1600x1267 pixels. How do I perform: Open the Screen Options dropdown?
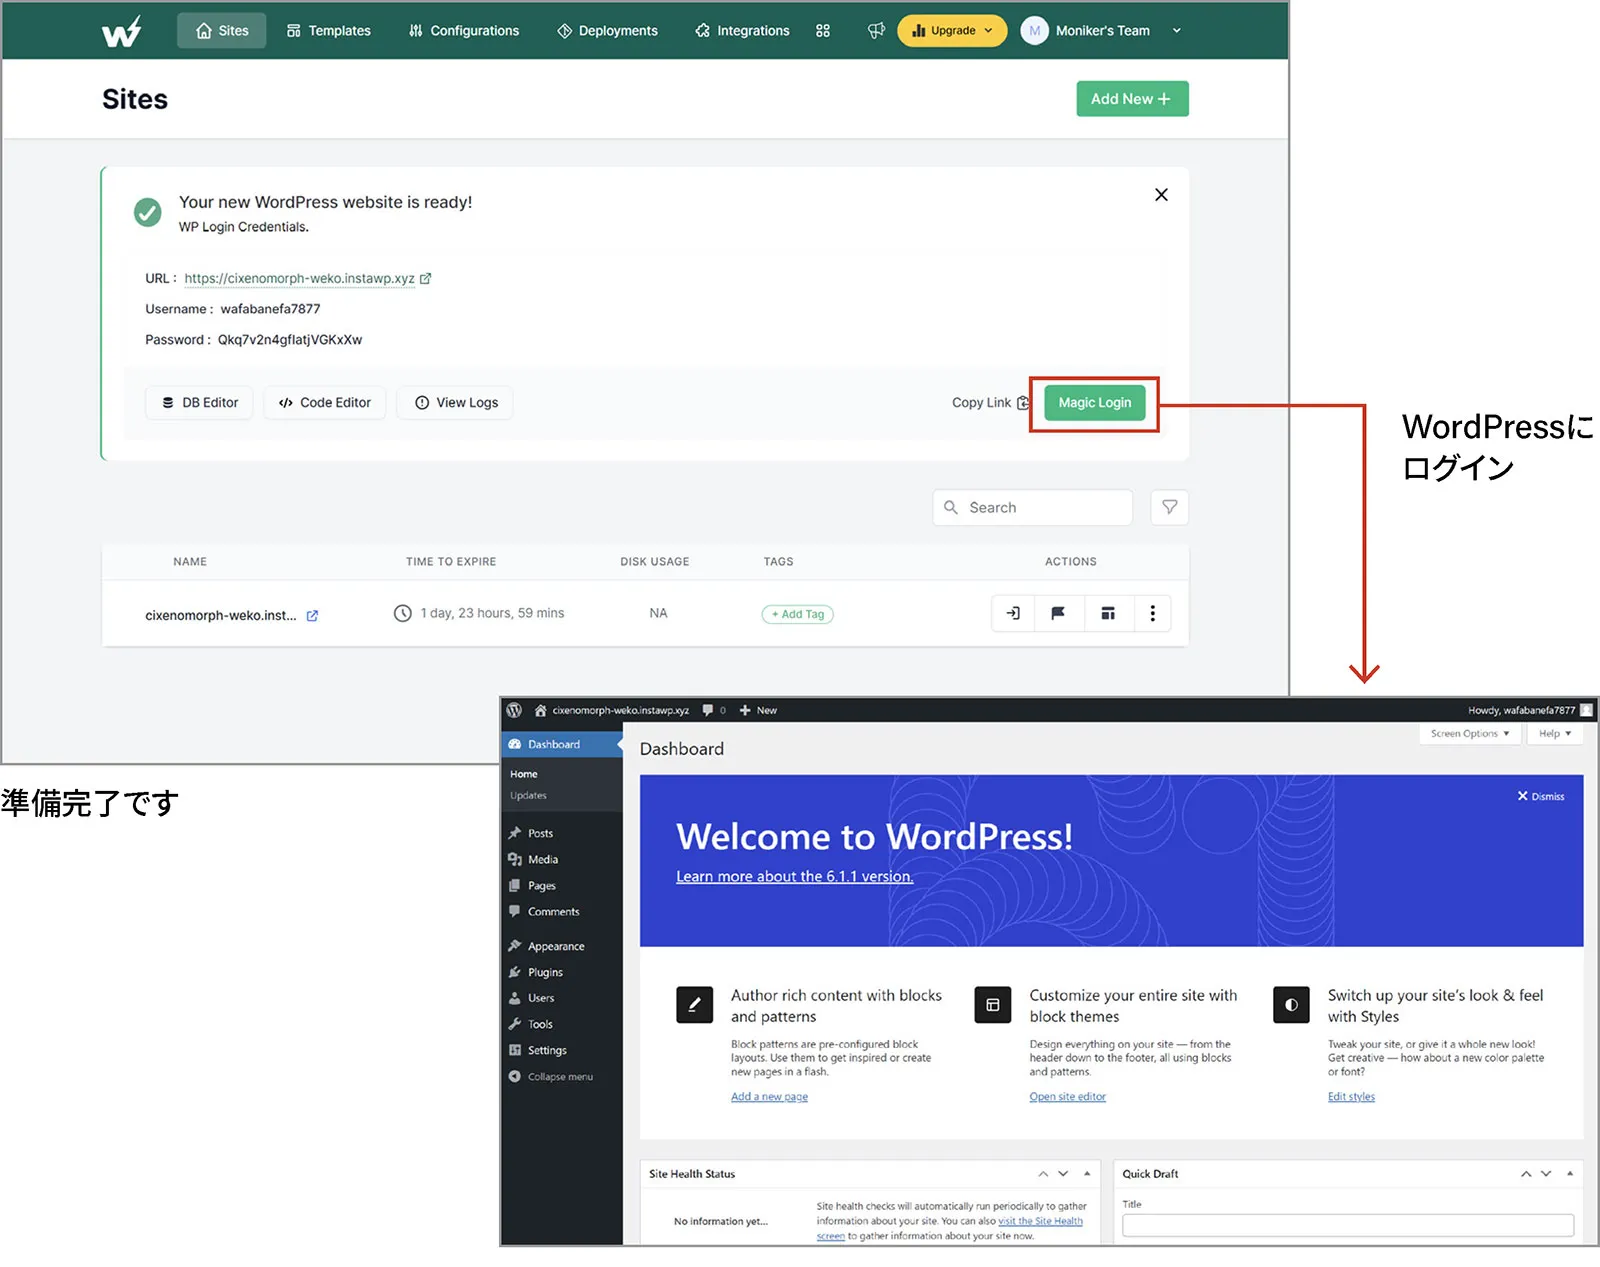pos(1469,734)
